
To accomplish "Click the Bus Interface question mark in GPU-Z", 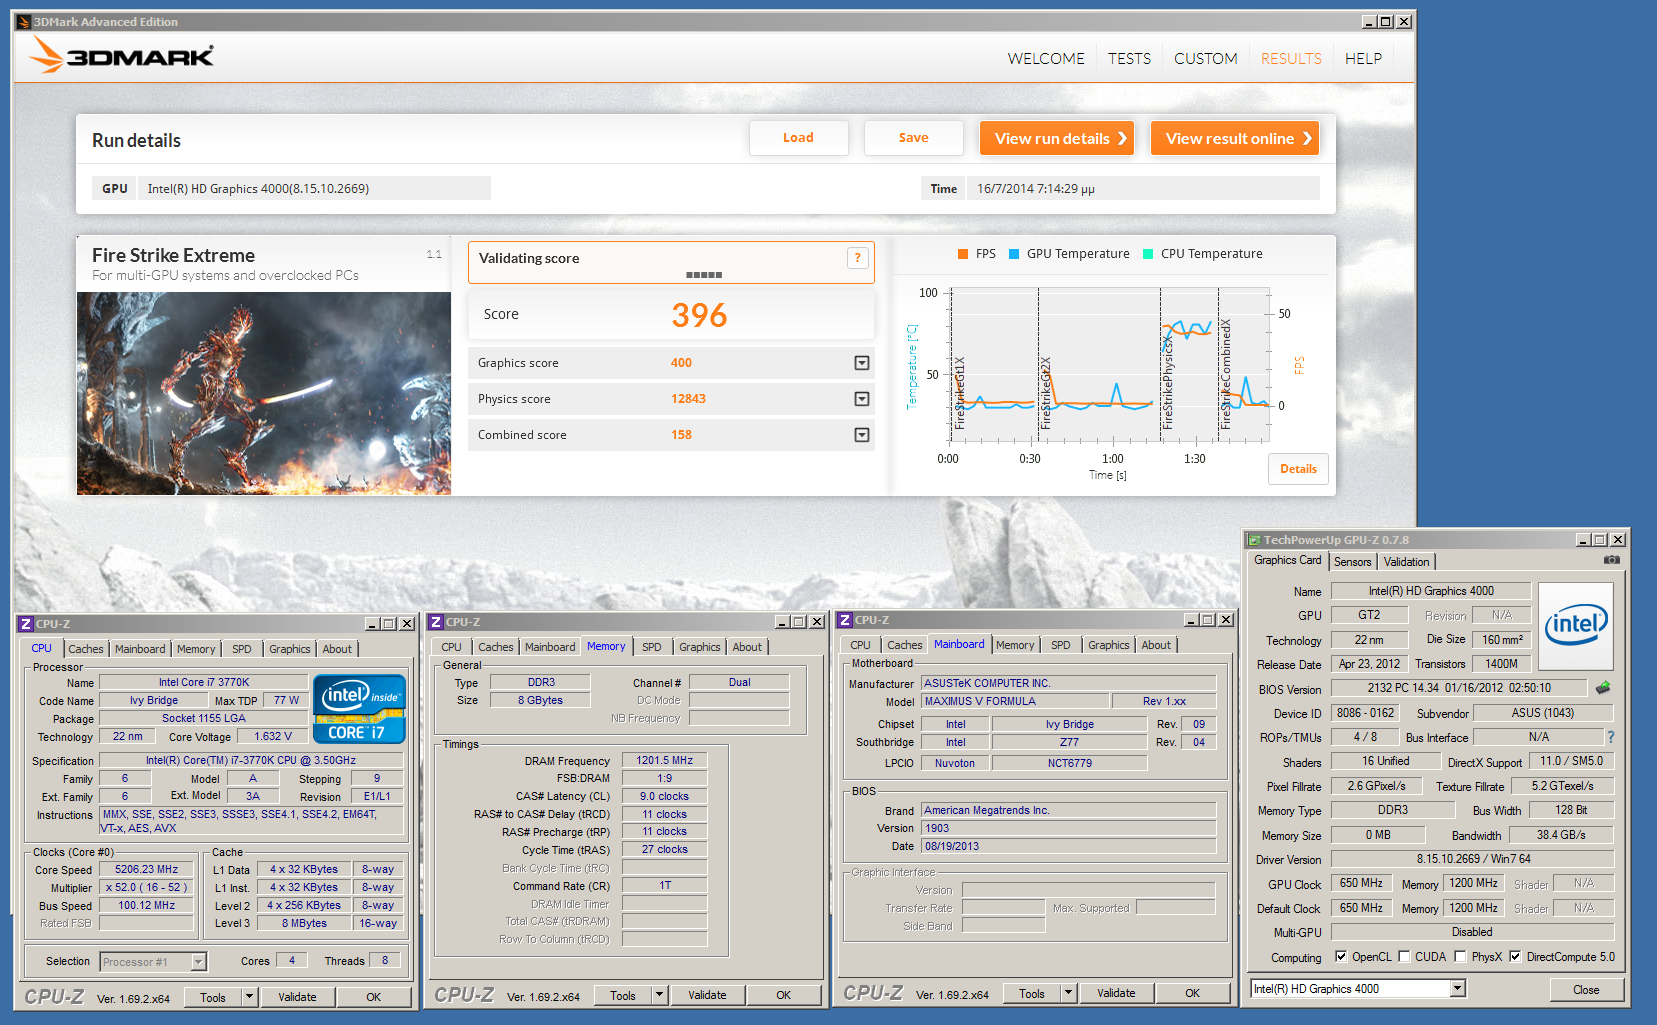I will tap(1610, 737).
